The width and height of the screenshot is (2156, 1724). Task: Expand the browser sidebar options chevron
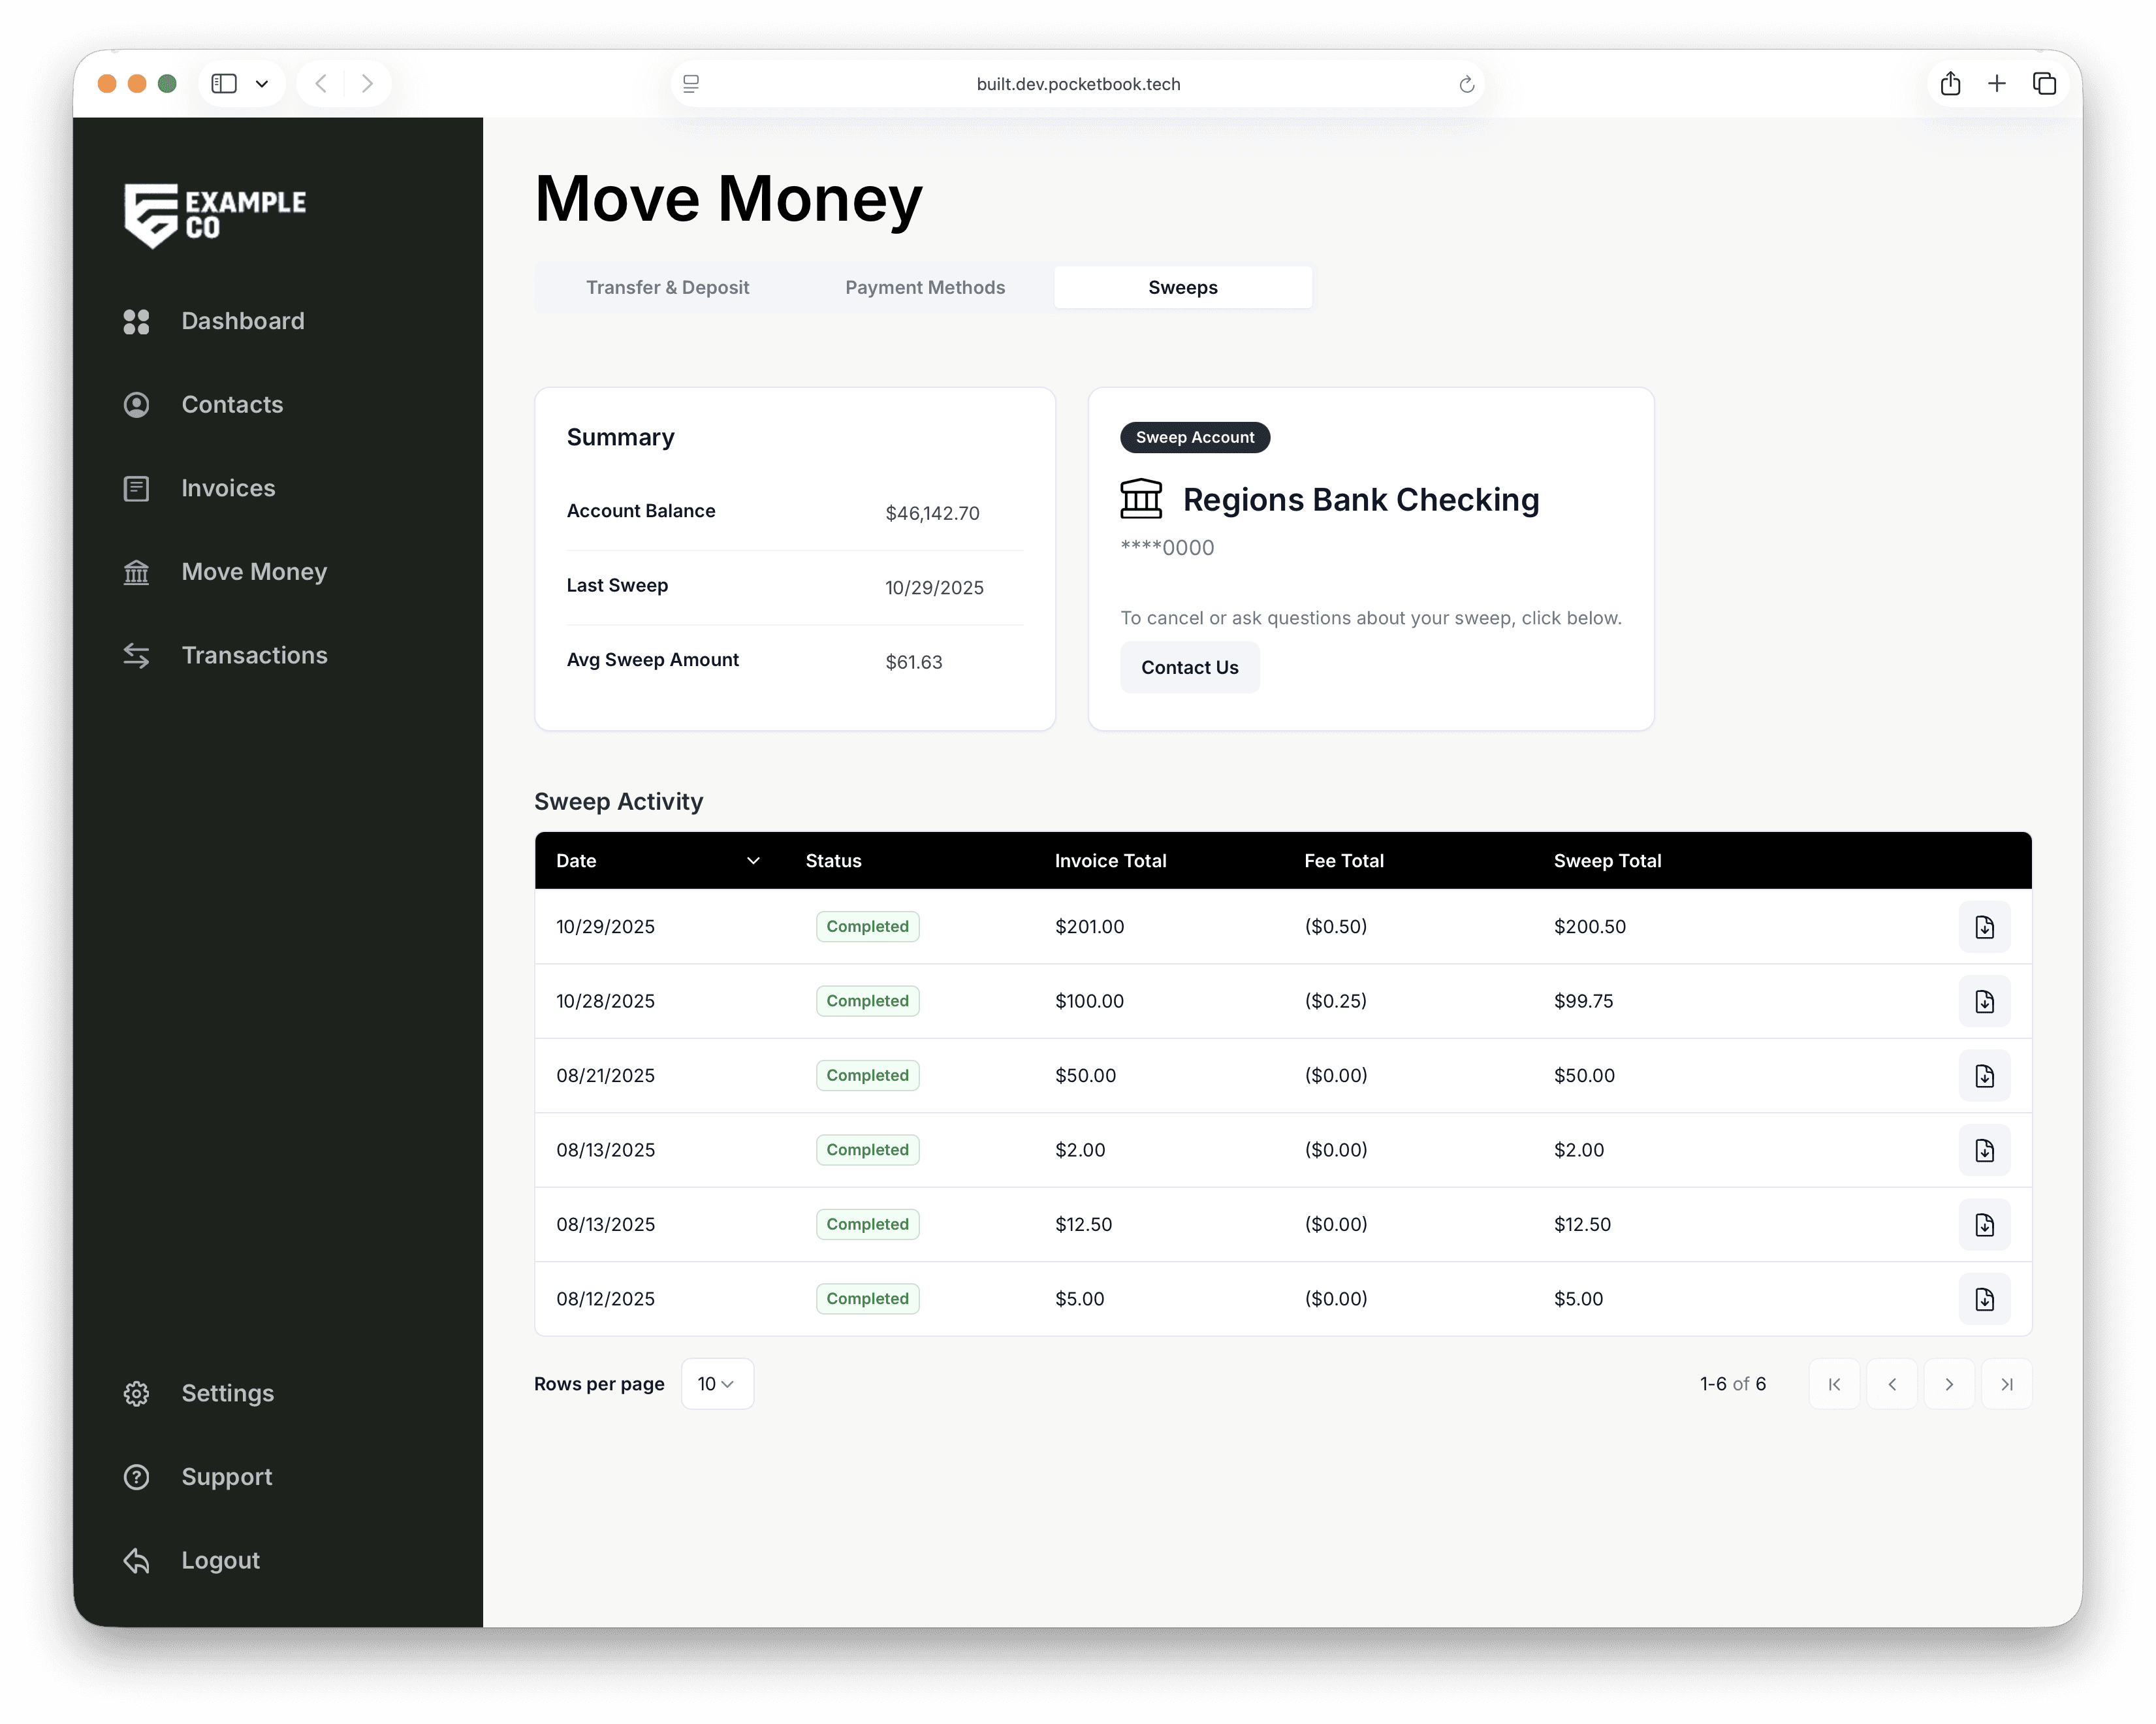[x=262, y=84]
